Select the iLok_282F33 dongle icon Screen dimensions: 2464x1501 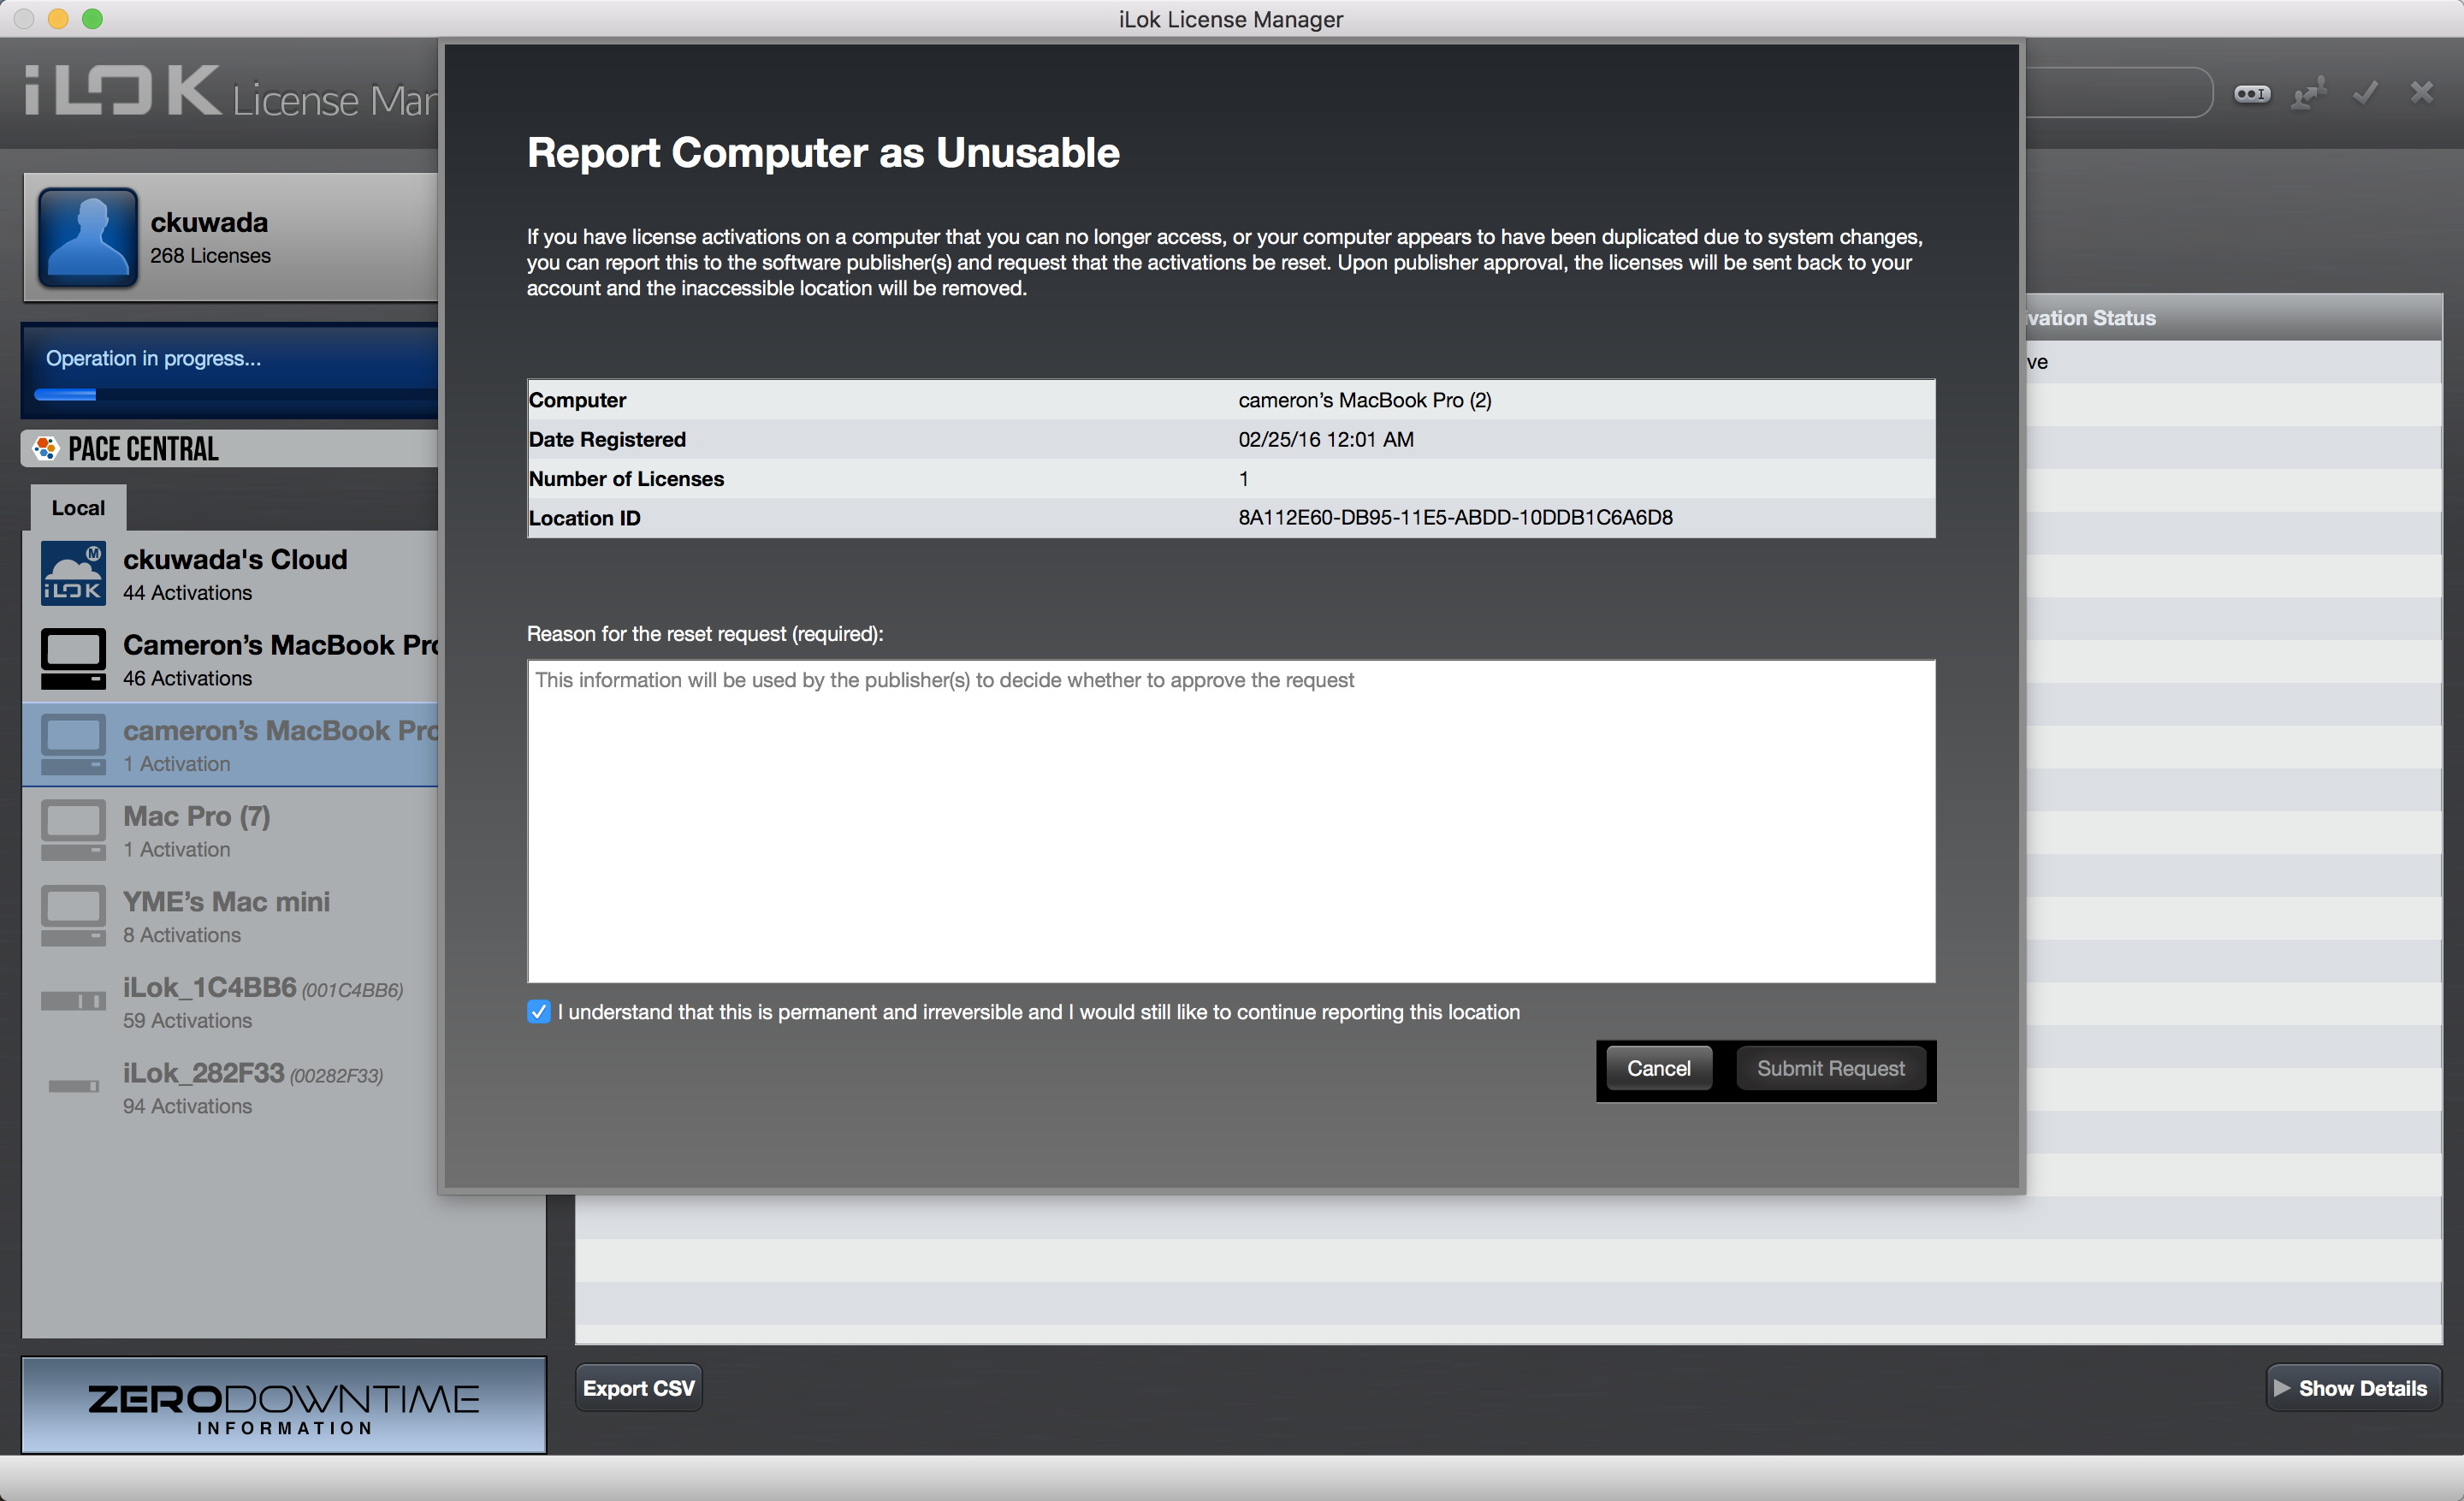[x=73, y=1086]
